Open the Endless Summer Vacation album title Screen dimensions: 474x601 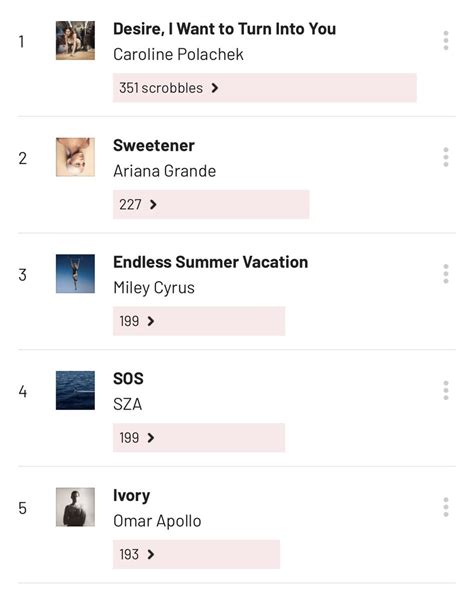210,262
